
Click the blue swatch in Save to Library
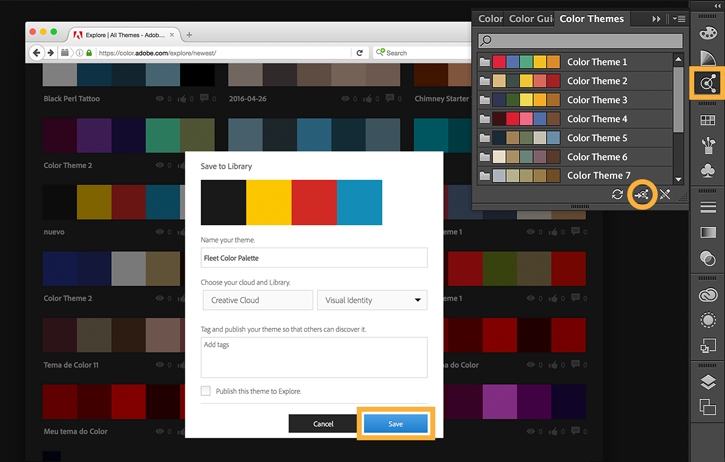(359, 203)
